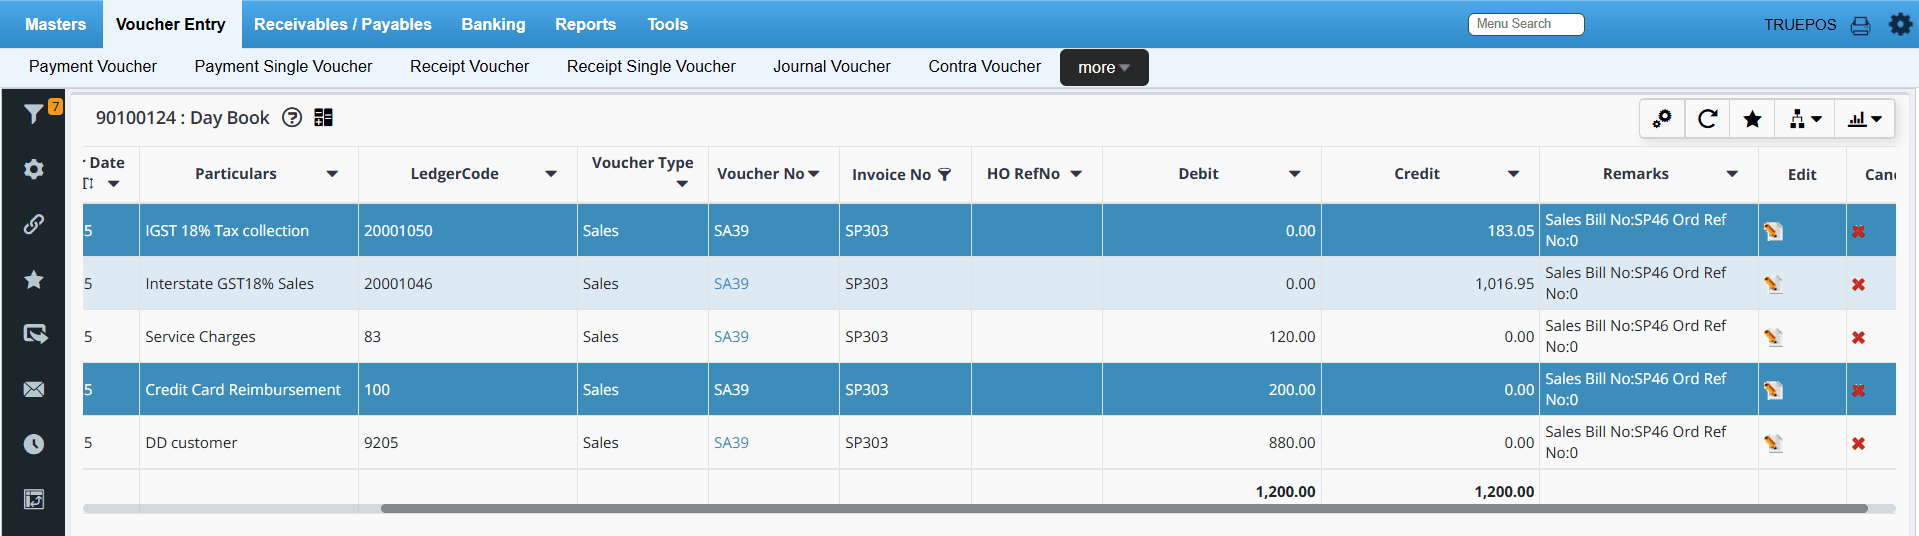The height and width of the screenshot is (536, 1919).
Task: Cancel the DD customer entry
Action: (1858, 444)
